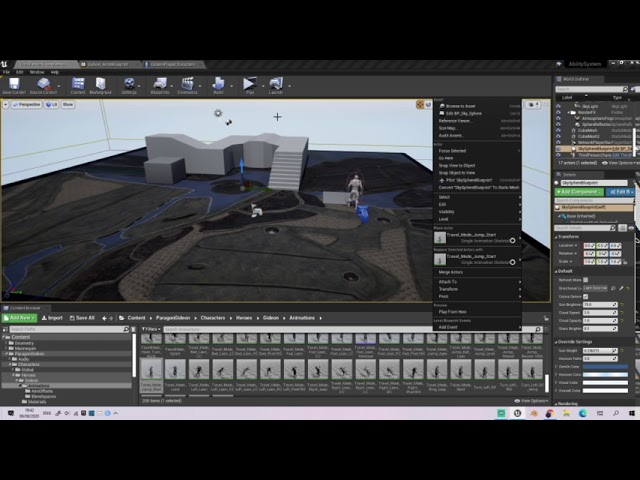Image resolution: width=640 pixels, height=480 pixels.
Task: Click the Unreal Engine logo icon
Action: point(4,64)
